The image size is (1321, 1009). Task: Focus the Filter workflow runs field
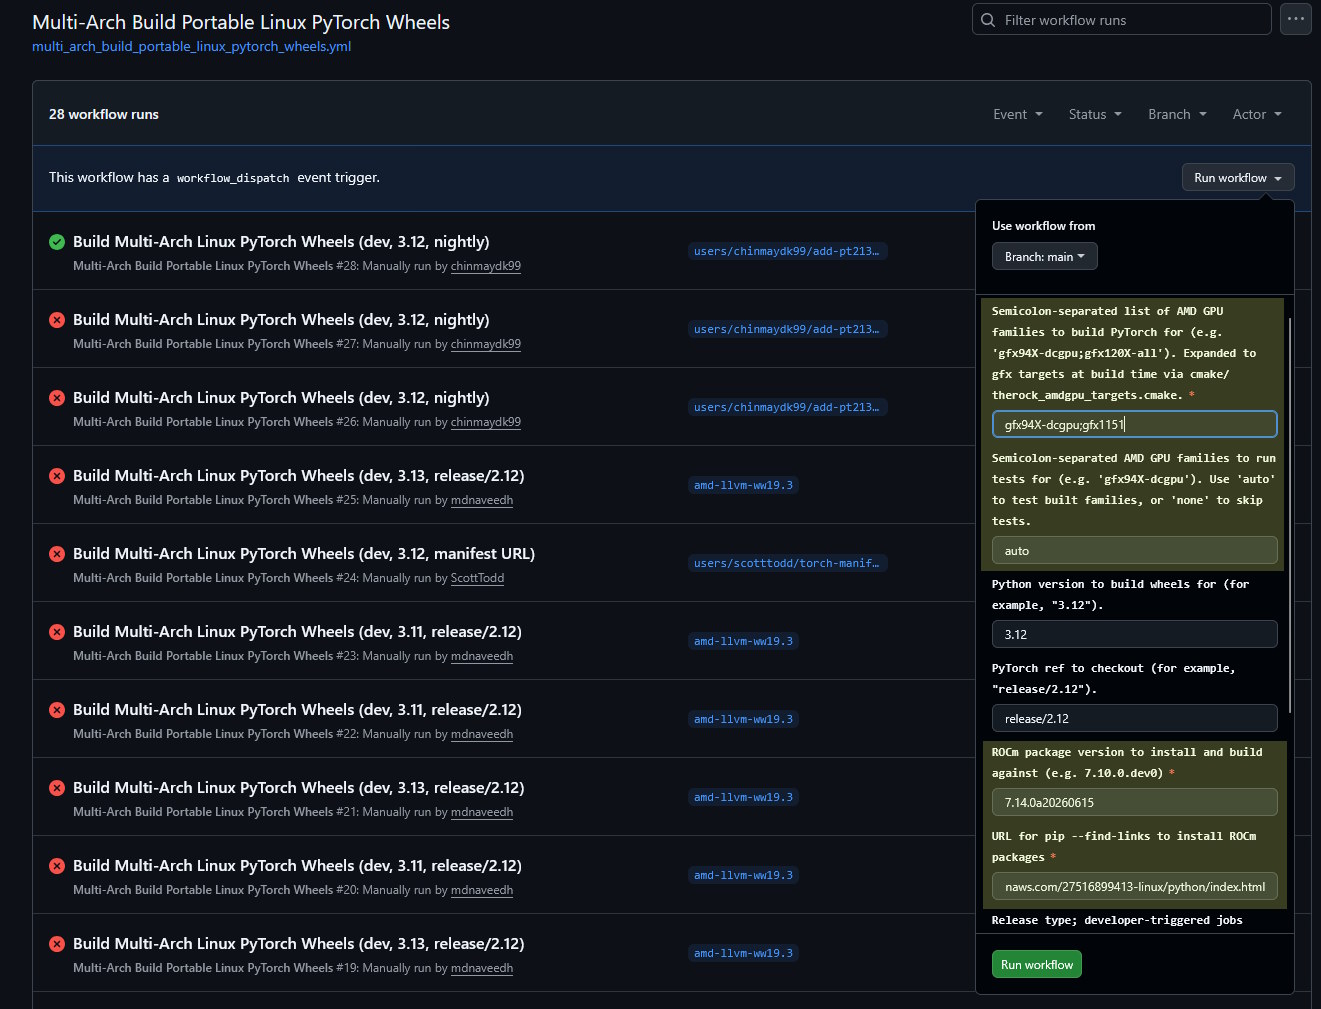(1122, 19)
